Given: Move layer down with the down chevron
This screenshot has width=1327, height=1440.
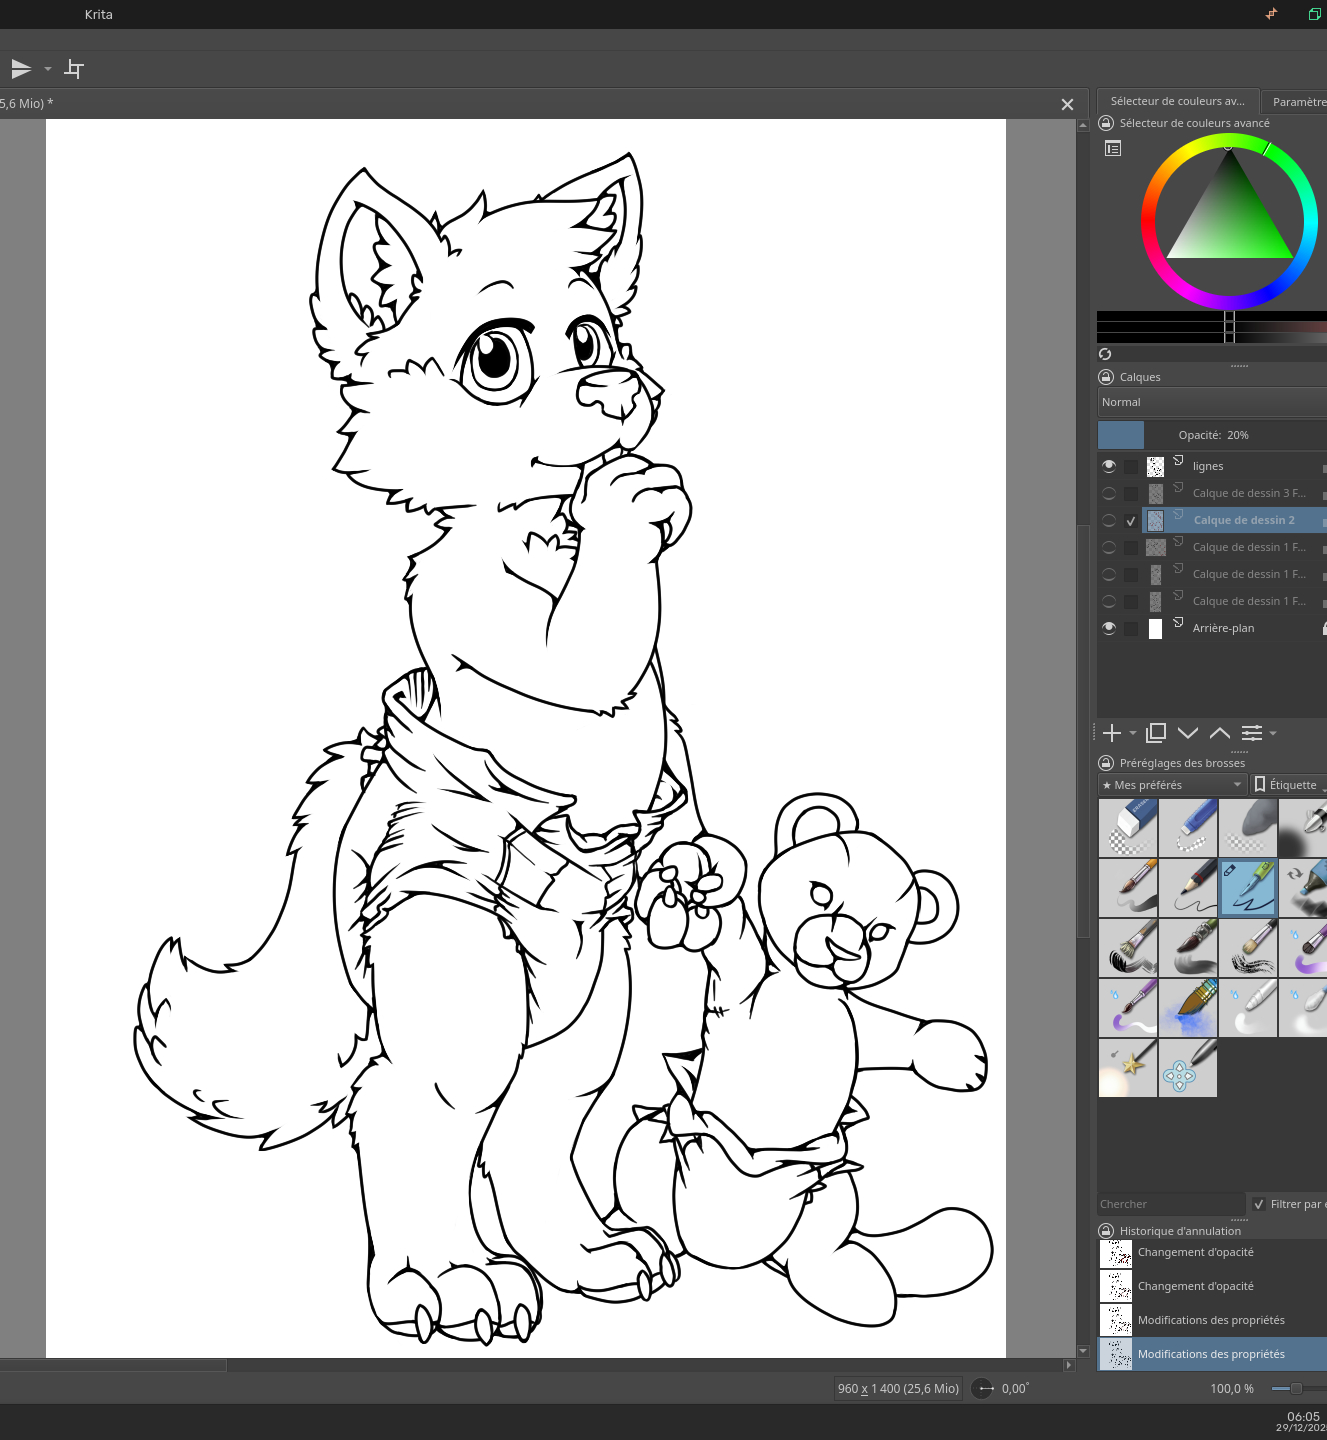Looking at the screenshot, I should coord(1188,733).
